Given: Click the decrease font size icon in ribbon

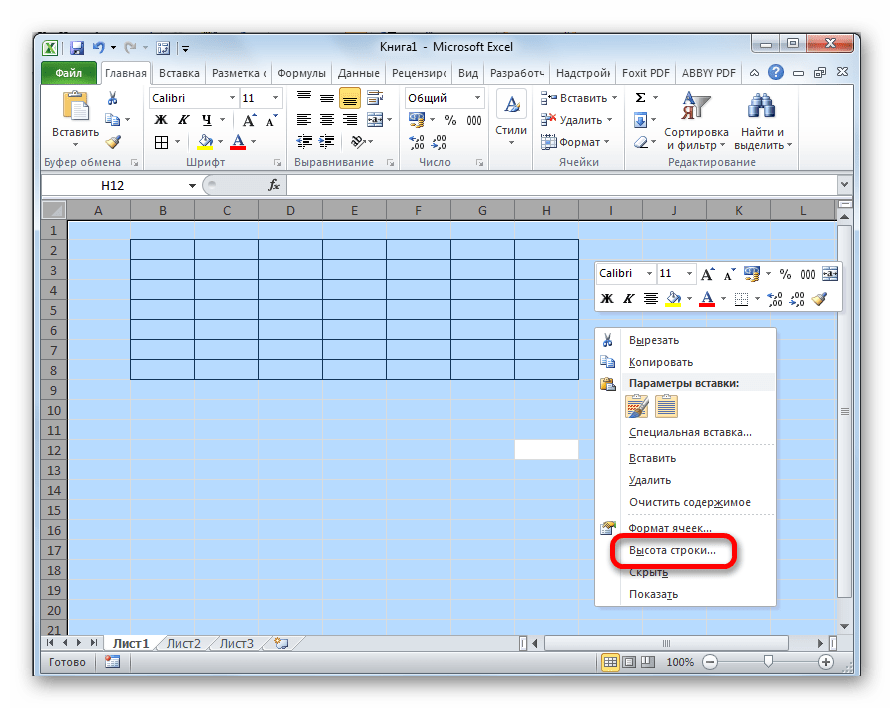Looking at the screenshot, I should pos(271,120).
